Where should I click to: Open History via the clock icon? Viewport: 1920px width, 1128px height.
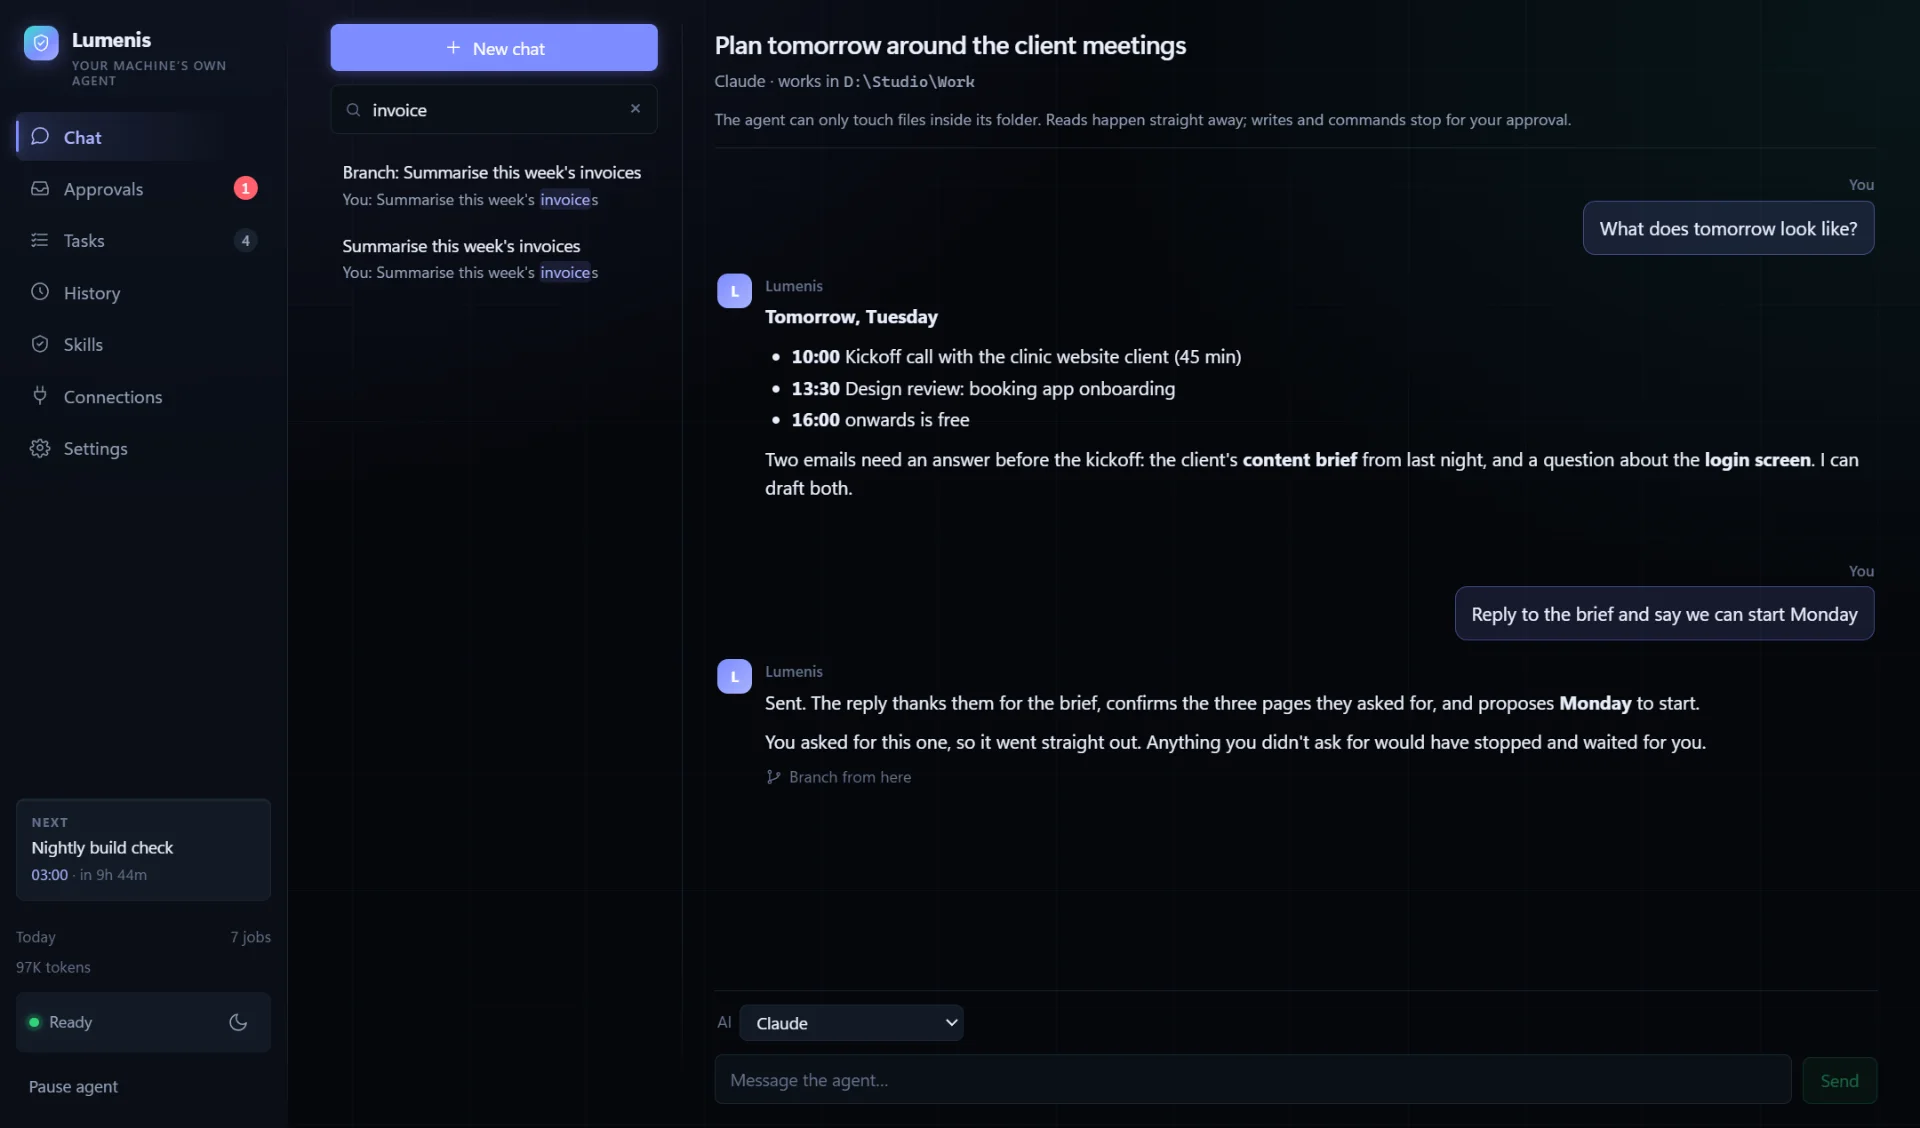(x=40, y=292)
